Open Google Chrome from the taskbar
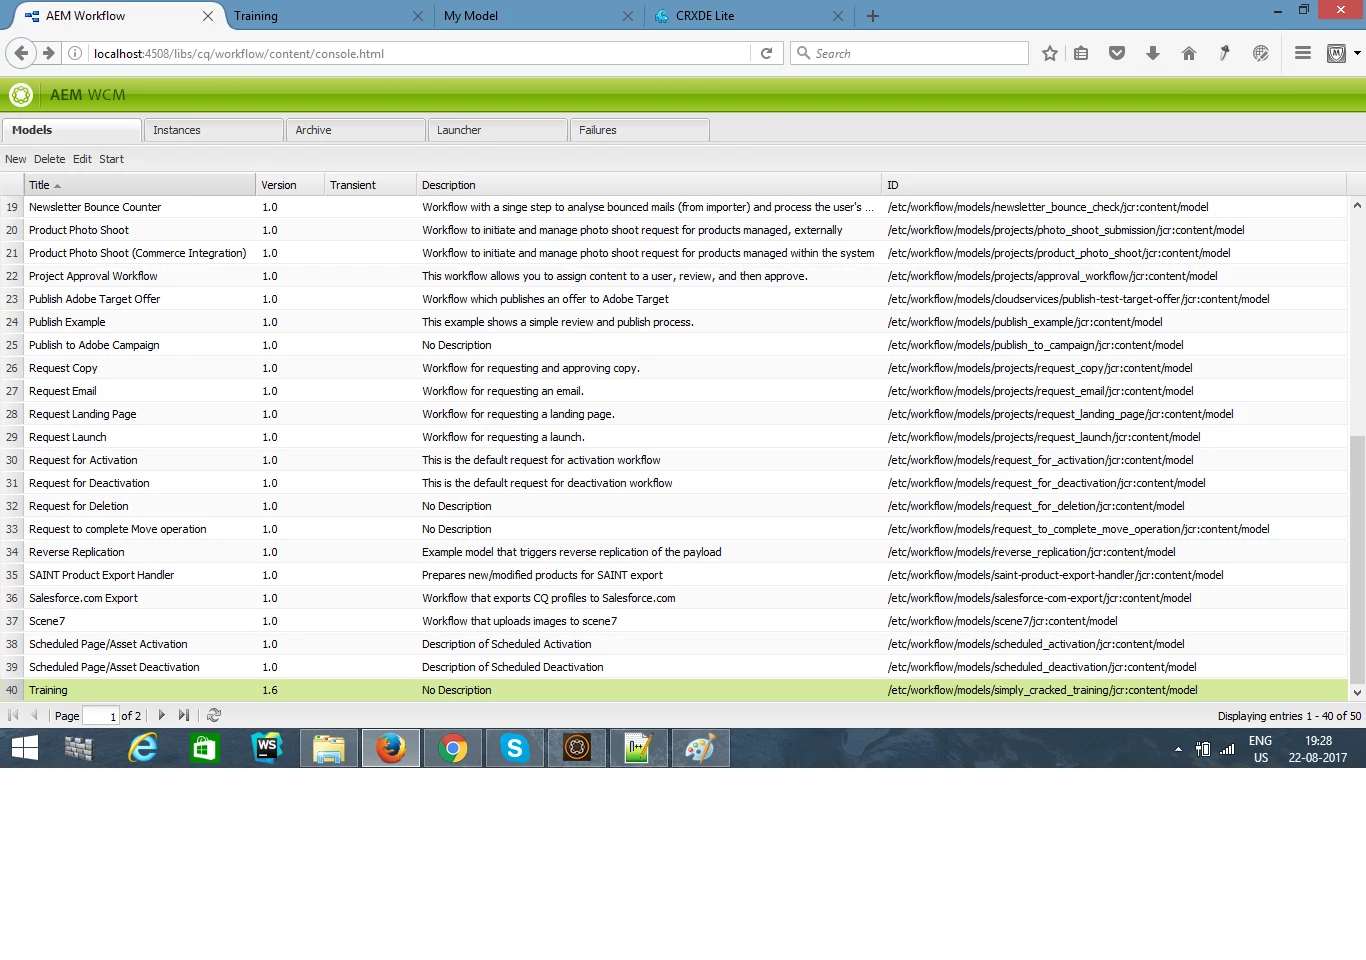The width and height of the screenshot is (1366, 960). 453,748
